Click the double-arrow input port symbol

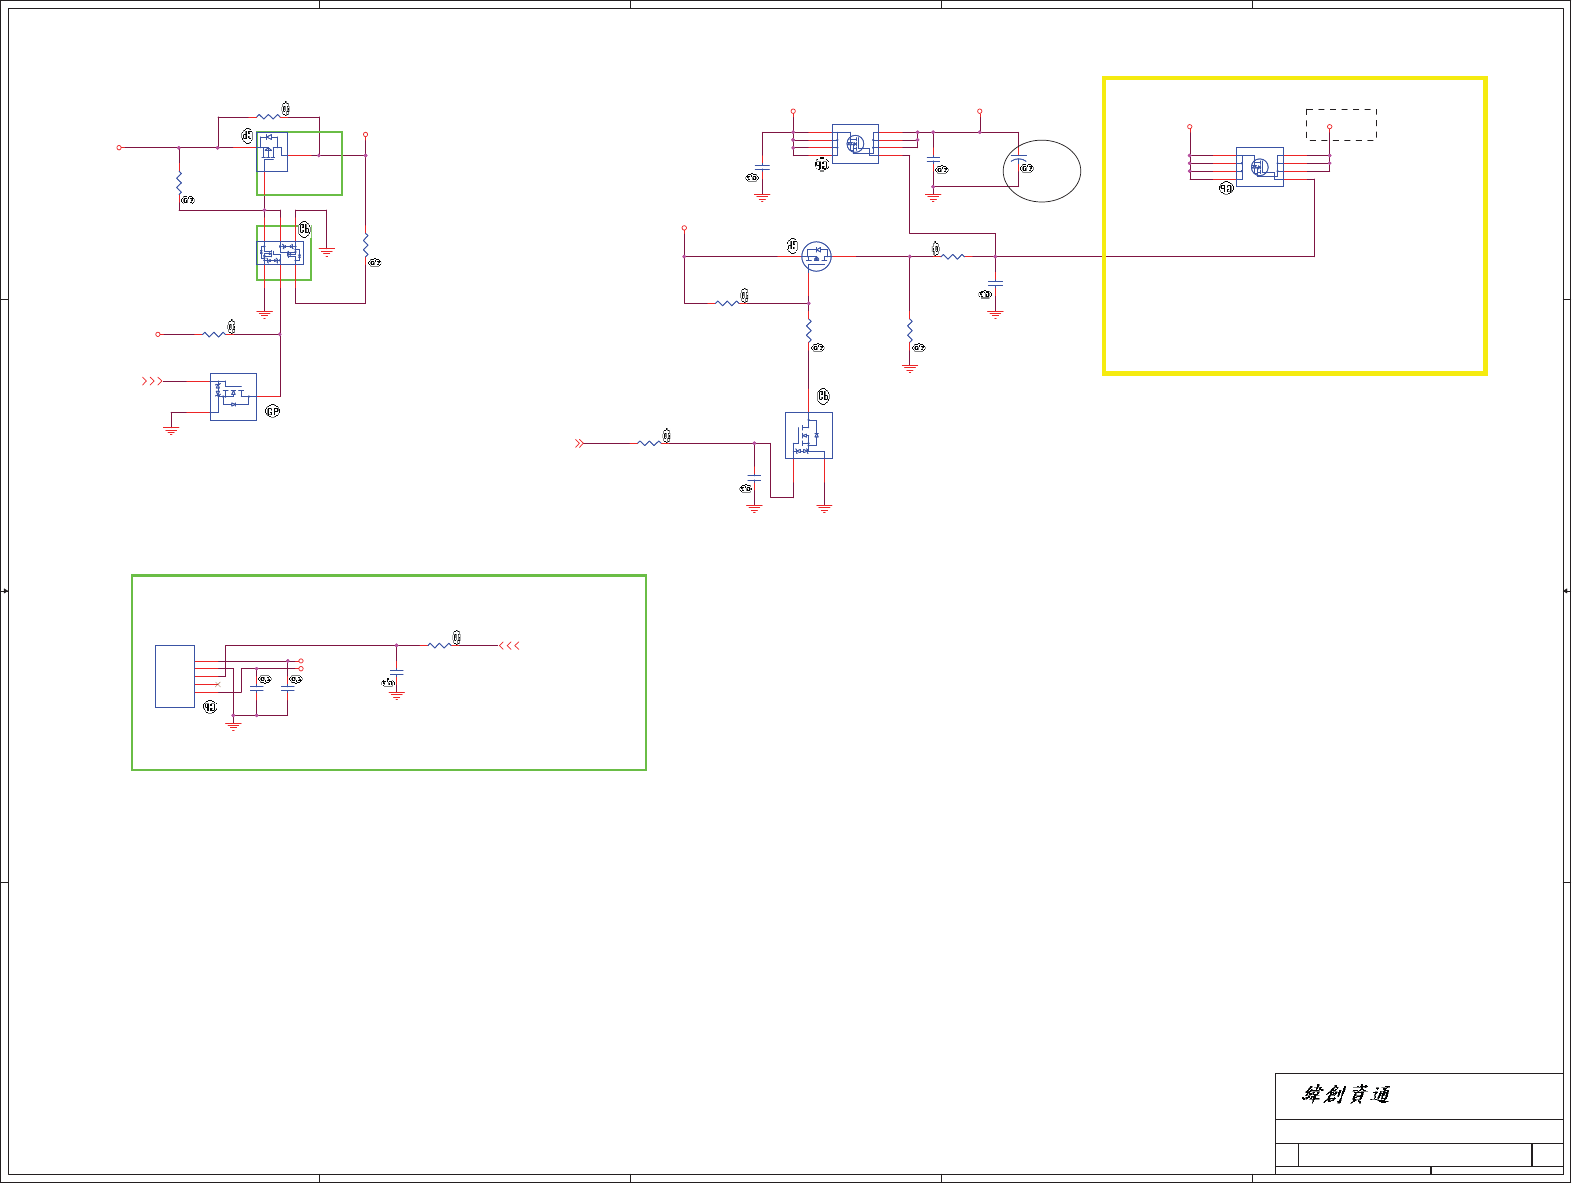579,443
